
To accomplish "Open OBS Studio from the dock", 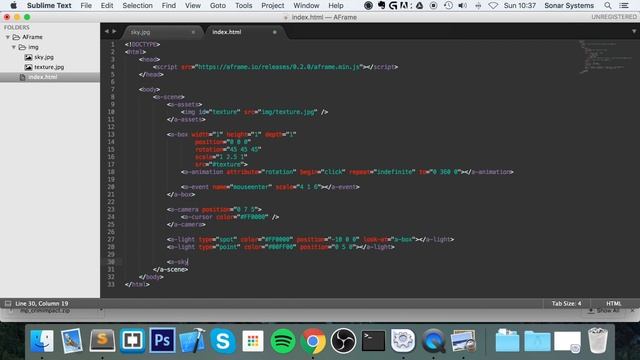I will tap(343, 341).
